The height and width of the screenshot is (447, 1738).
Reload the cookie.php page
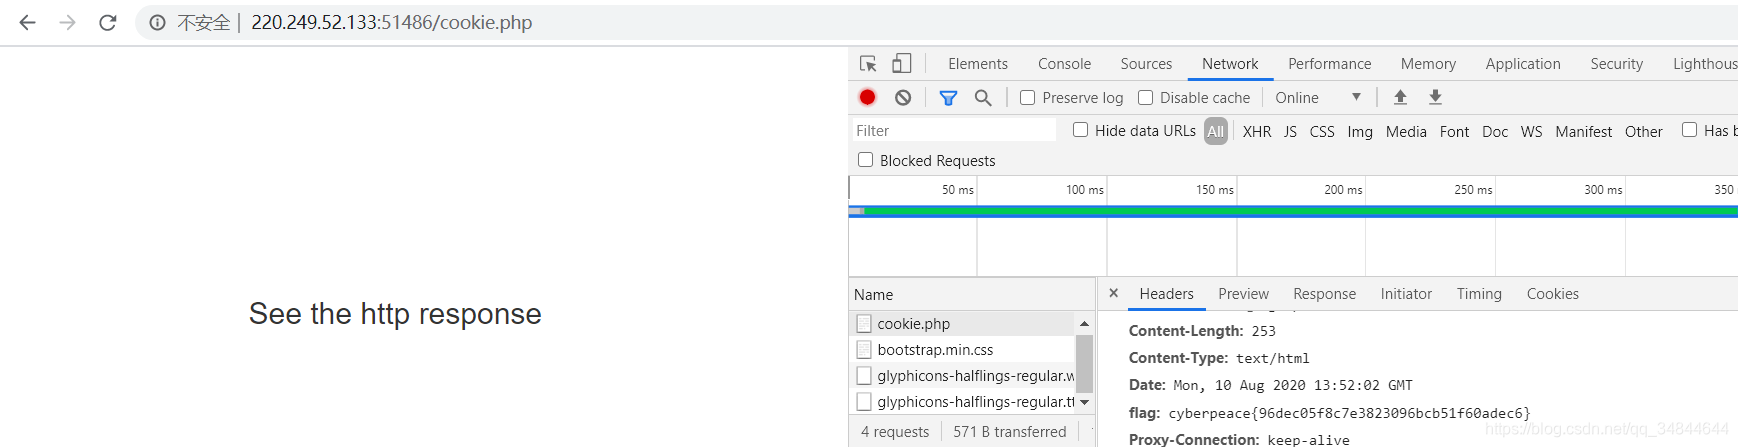point(108,22)
